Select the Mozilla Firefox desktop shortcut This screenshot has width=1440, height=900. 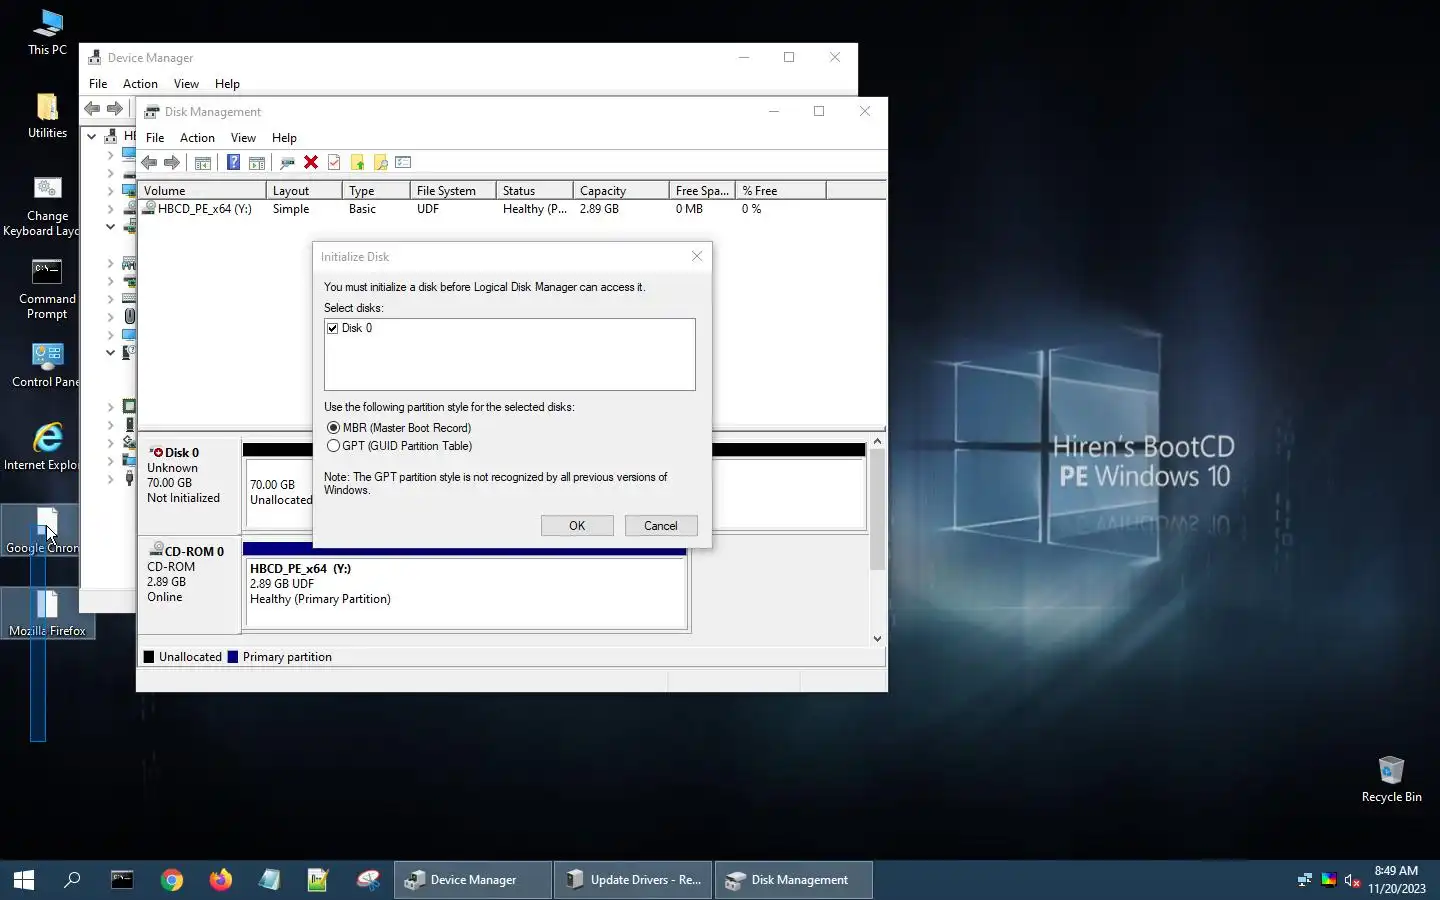pos(47,613)
